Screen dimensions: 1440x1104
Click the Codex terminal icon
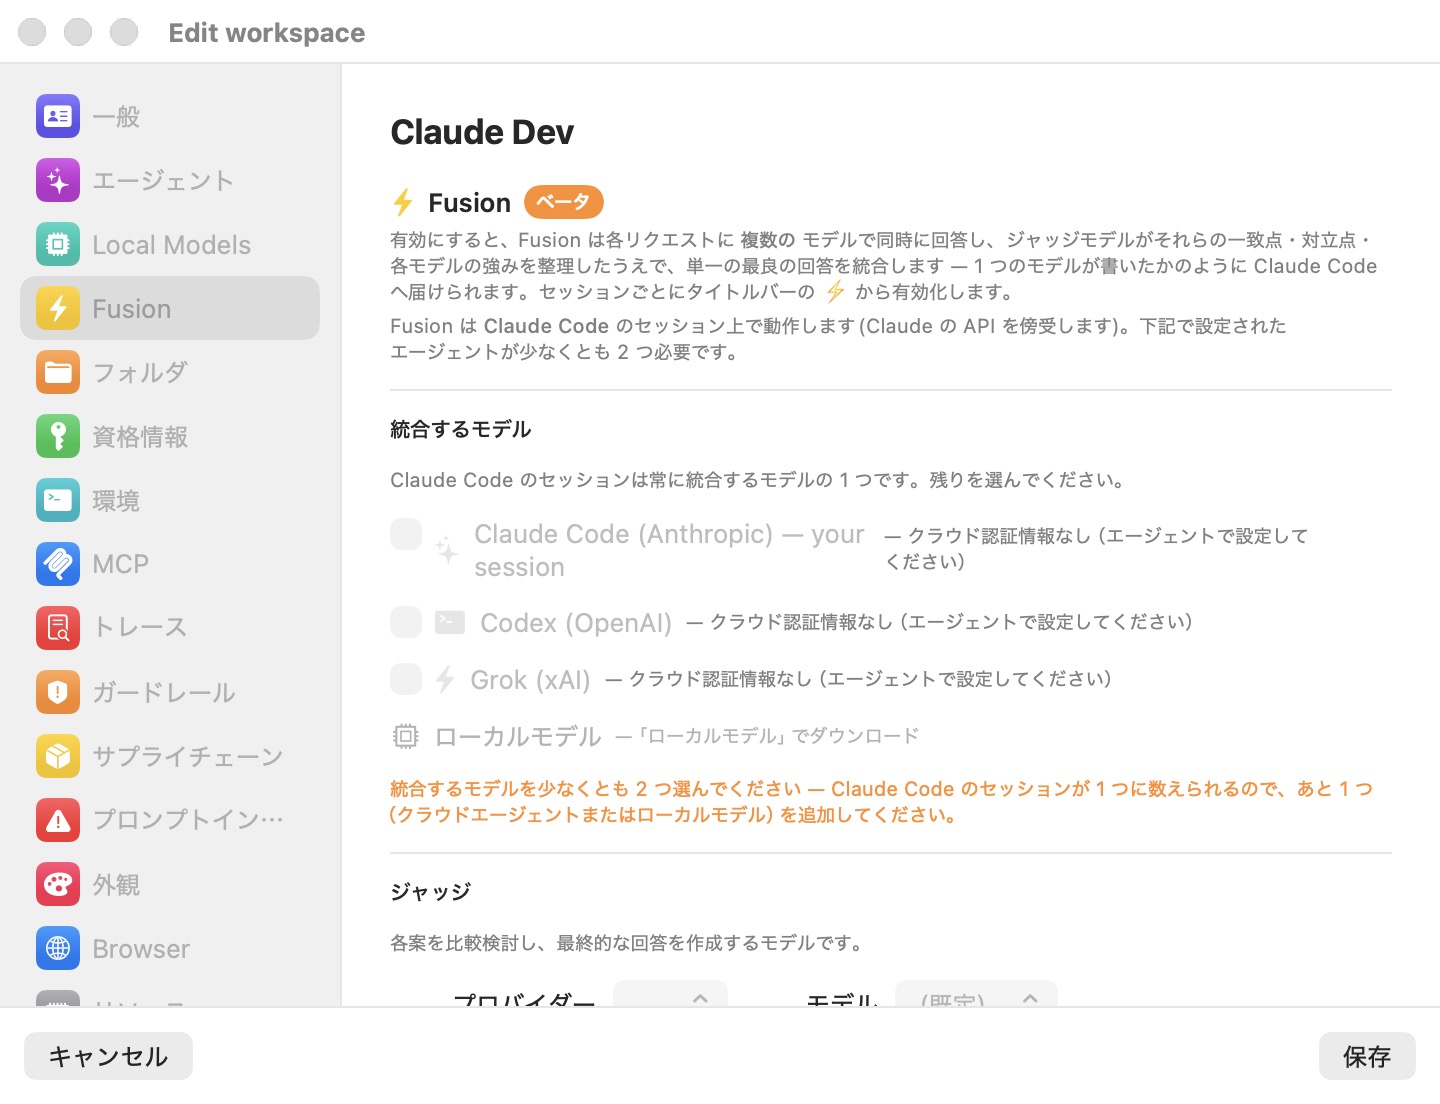pyautogui.click(x=450, y=623)
